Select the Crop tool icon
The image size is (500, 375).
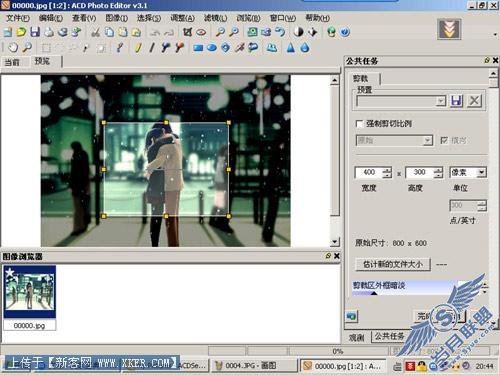click(x=188, y=32)
